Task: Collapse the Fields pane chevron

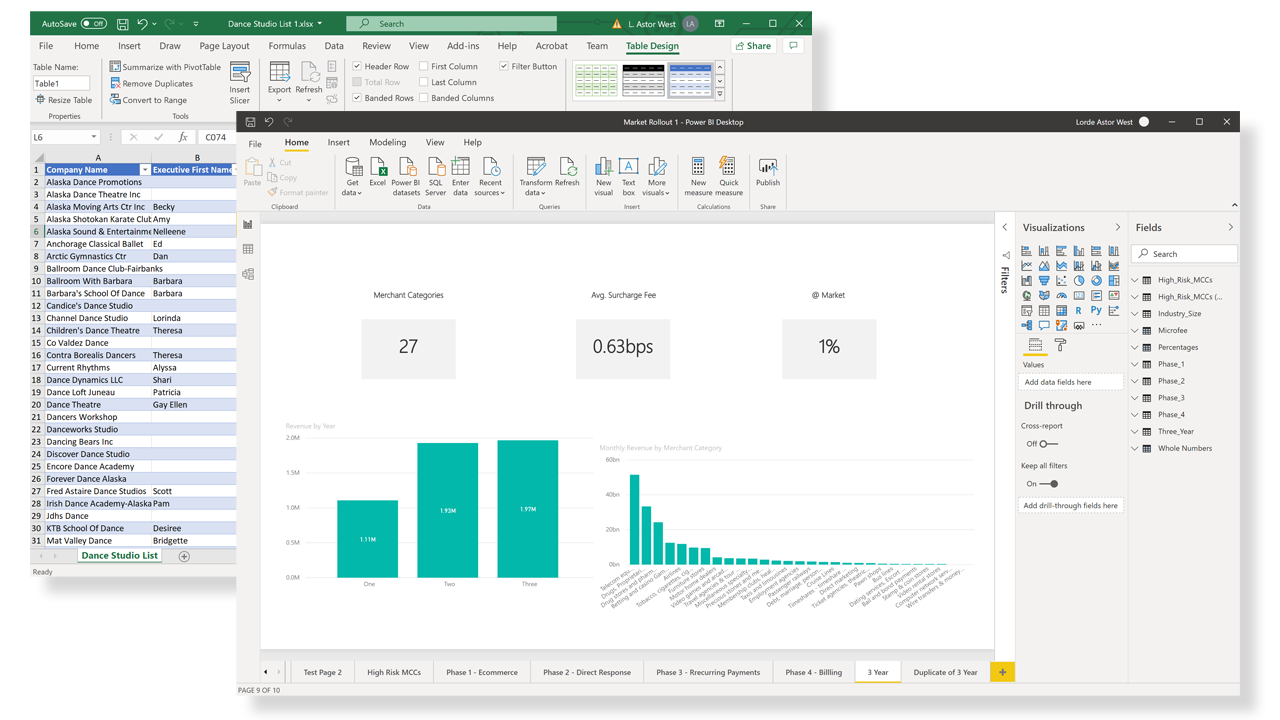Action: tap(1230, 228)
